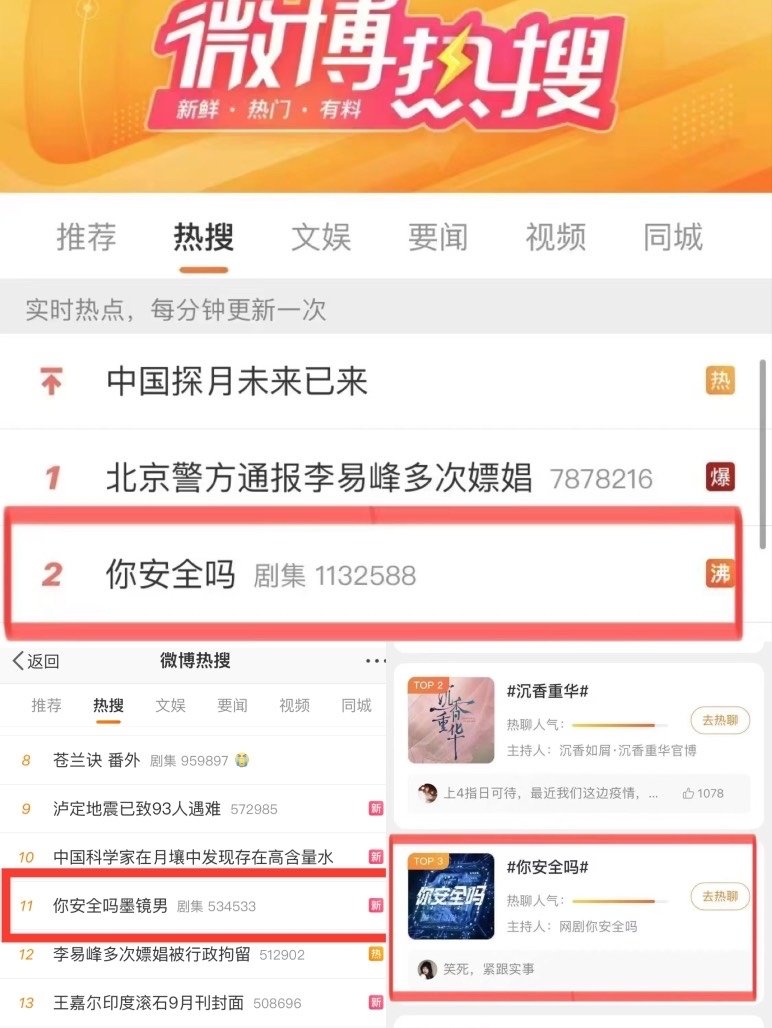This screenshot has width=772, height=1028.
Task: Tap the 沉香重华 TOP 2 poster thumbnail
Action: pos(451,720)
